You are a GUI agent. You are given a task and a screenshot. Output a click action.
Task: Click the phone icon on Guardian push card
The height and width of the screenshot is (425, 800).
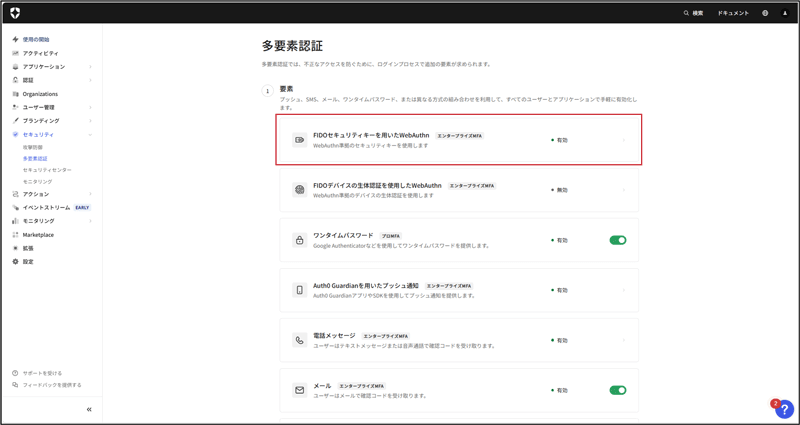pyautogui.click(x=299, y=290)
